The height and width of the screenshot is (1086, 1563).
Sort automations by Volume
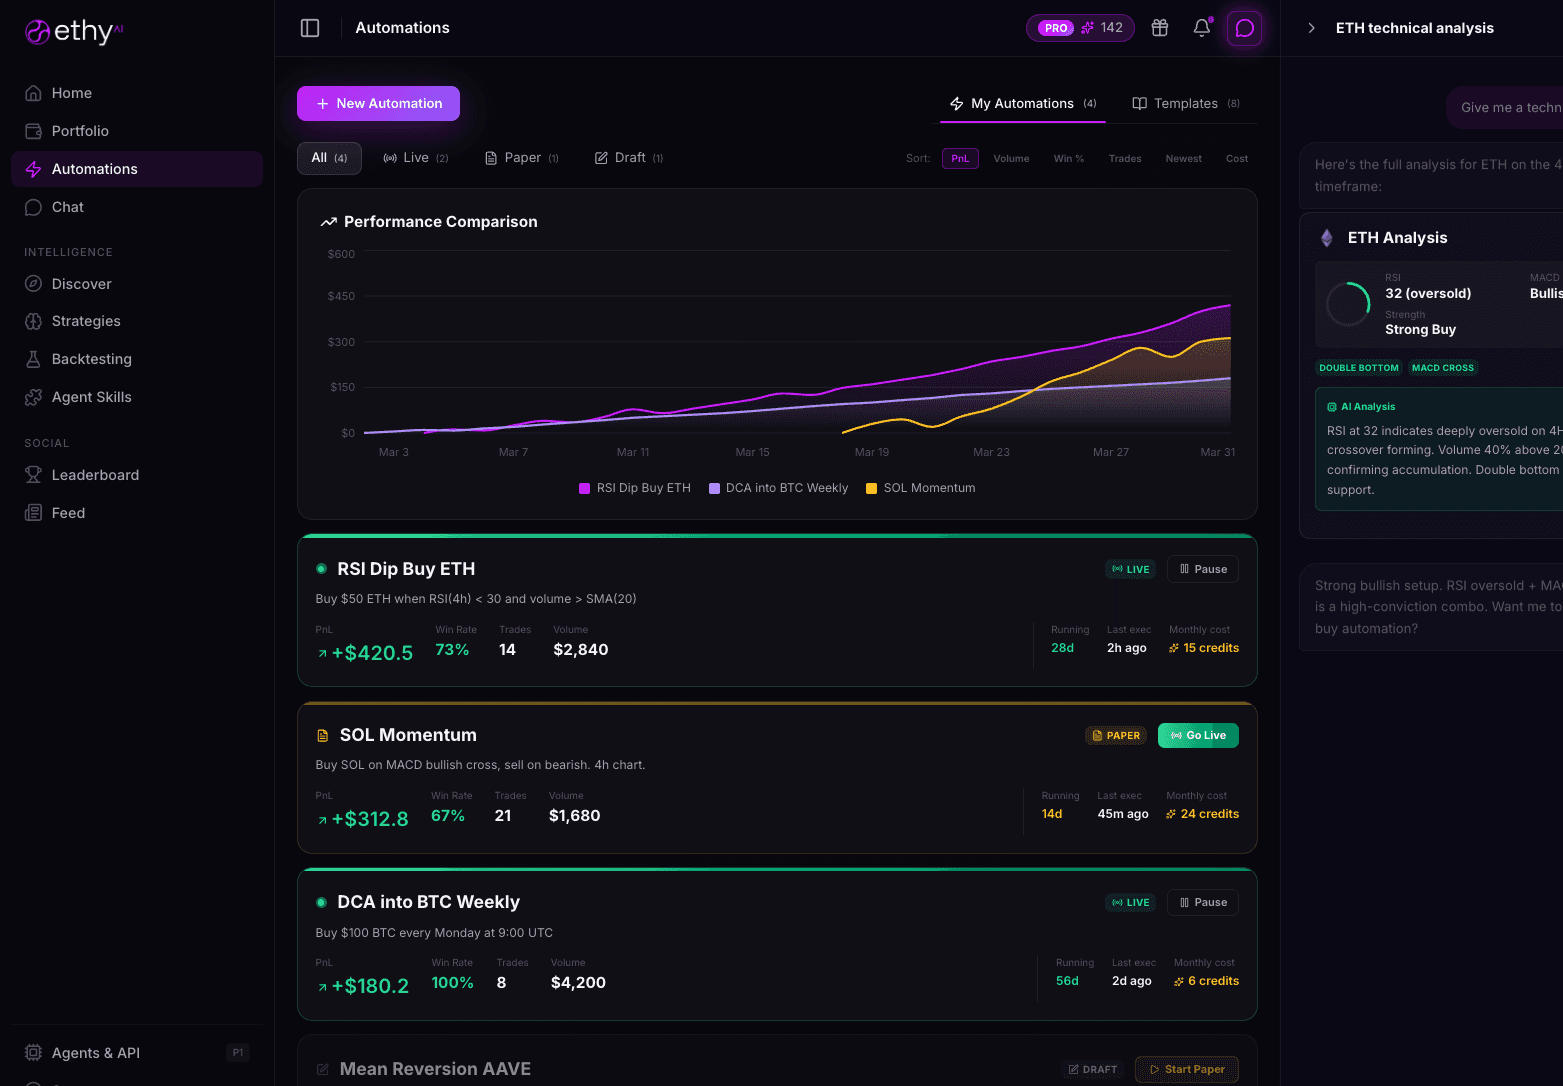(x=1011, y=159)
